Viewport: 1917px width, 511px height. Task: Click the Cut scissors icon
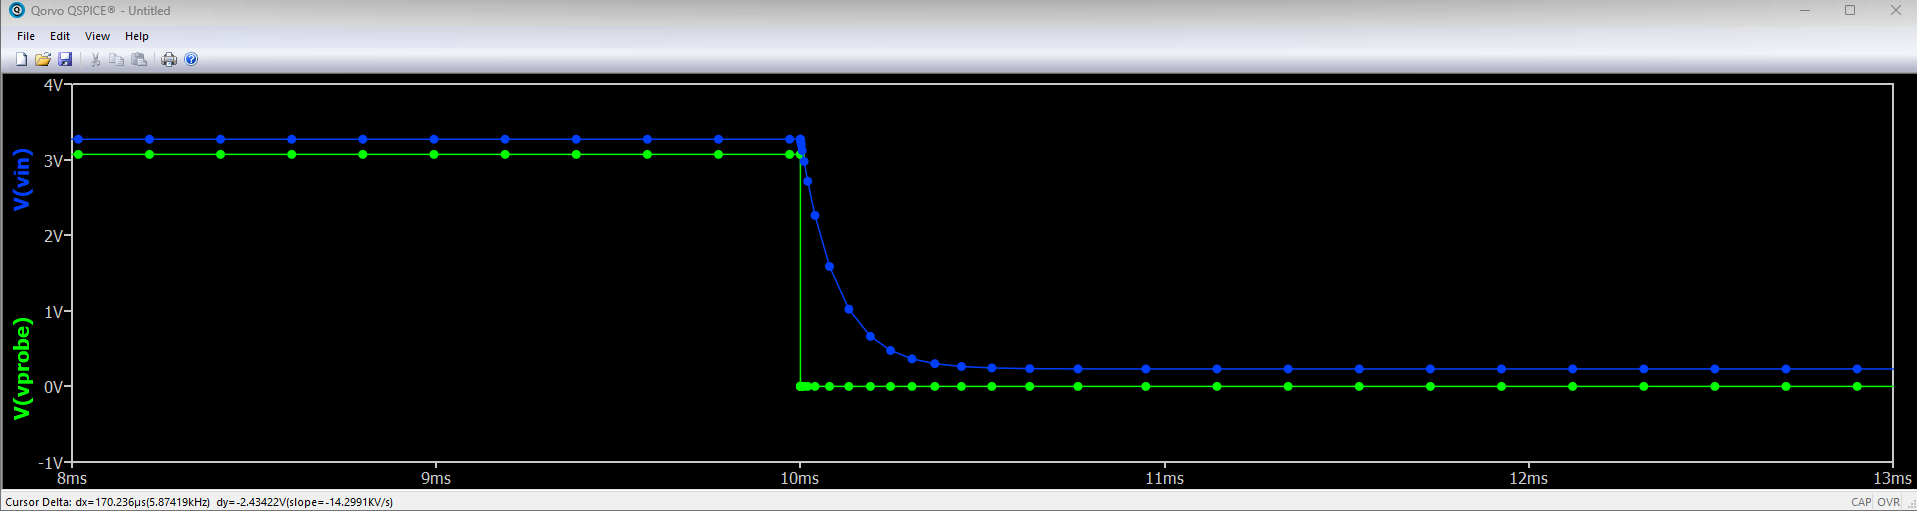pyautogui.click(x=95, y=60)
